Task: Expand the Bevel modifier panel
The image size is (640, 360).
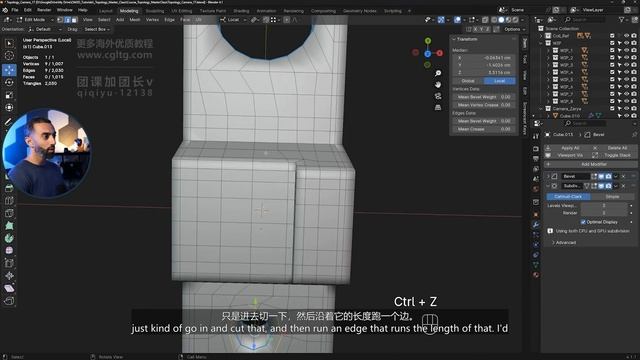Action: pos(548,176)
